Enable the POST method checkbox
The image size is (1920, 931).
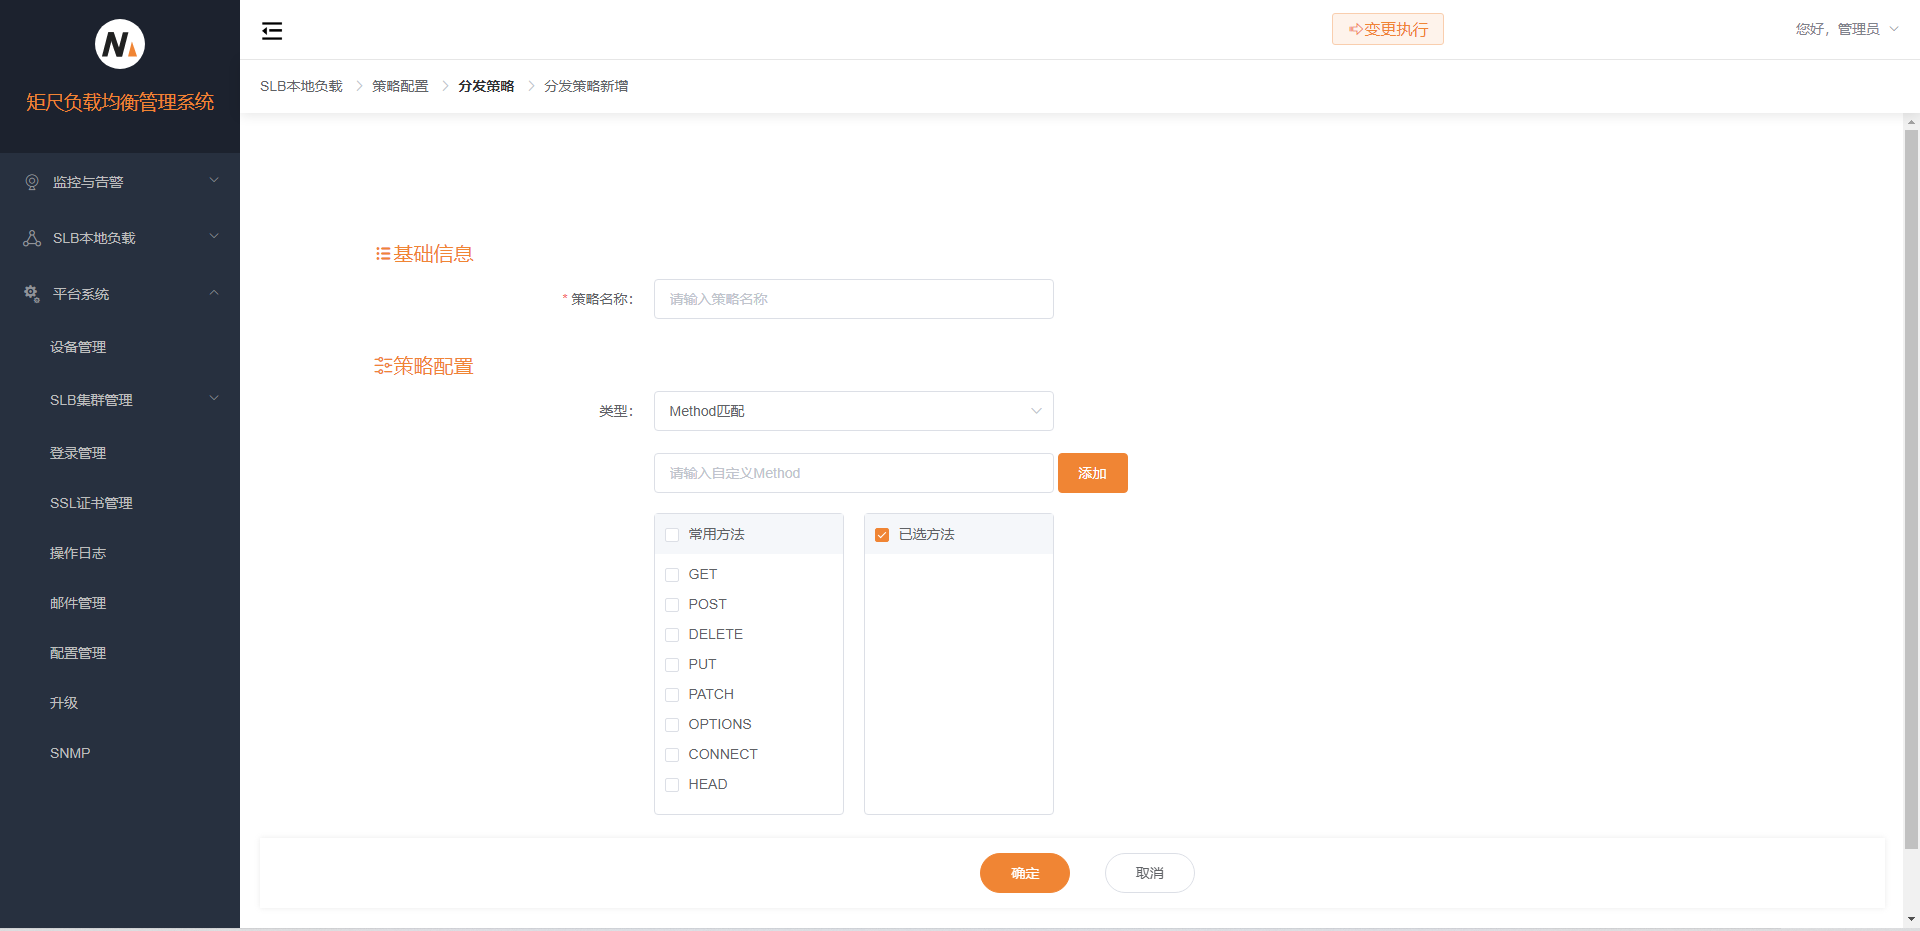coord(672,605)
